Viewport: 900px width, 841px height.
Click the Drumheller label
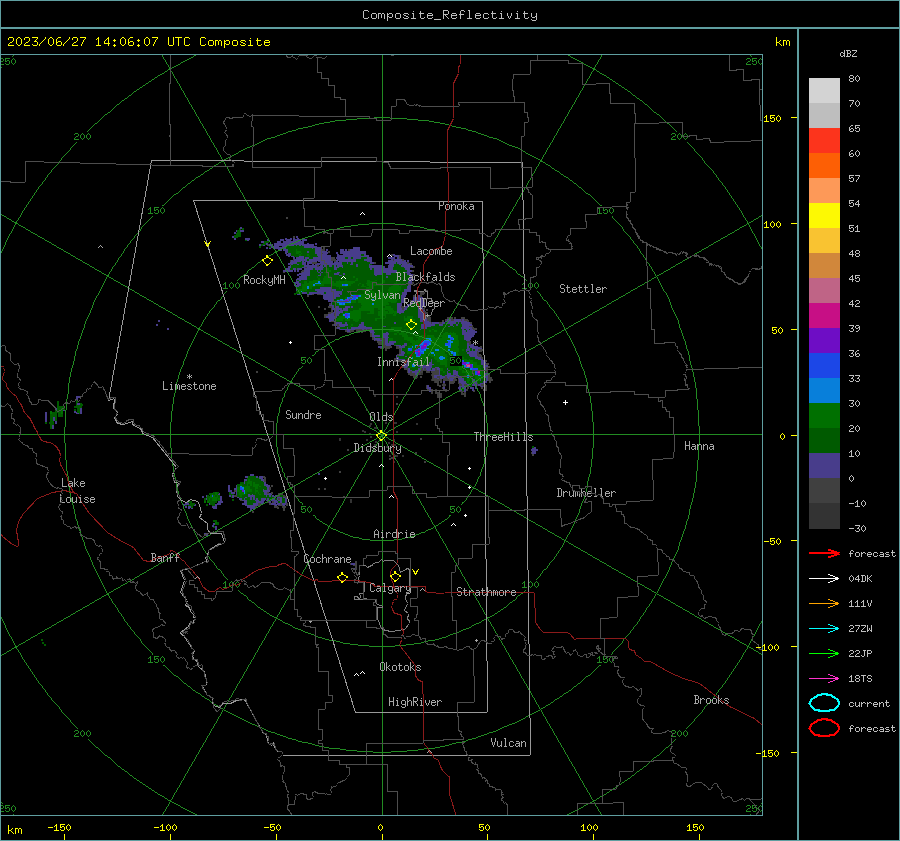coord(586,493)
